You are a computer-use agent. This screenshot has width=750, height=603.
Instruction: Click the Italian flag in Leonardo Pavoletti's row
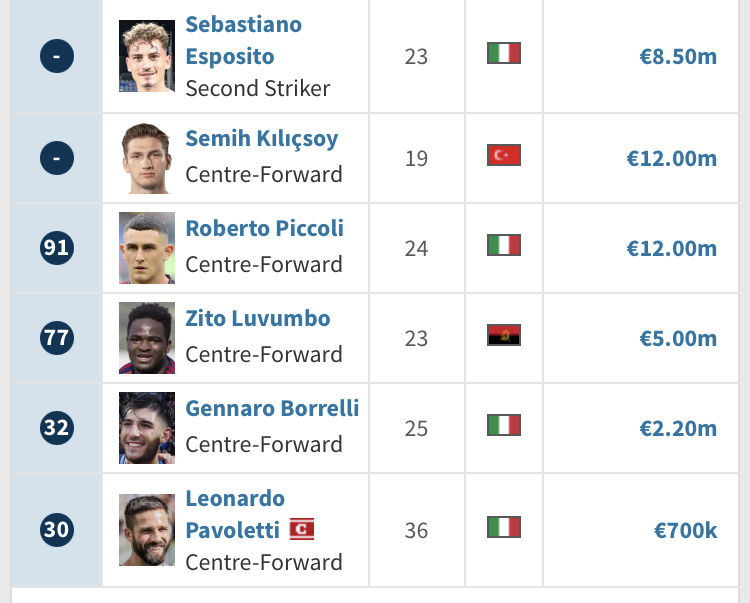click(504, 527)
